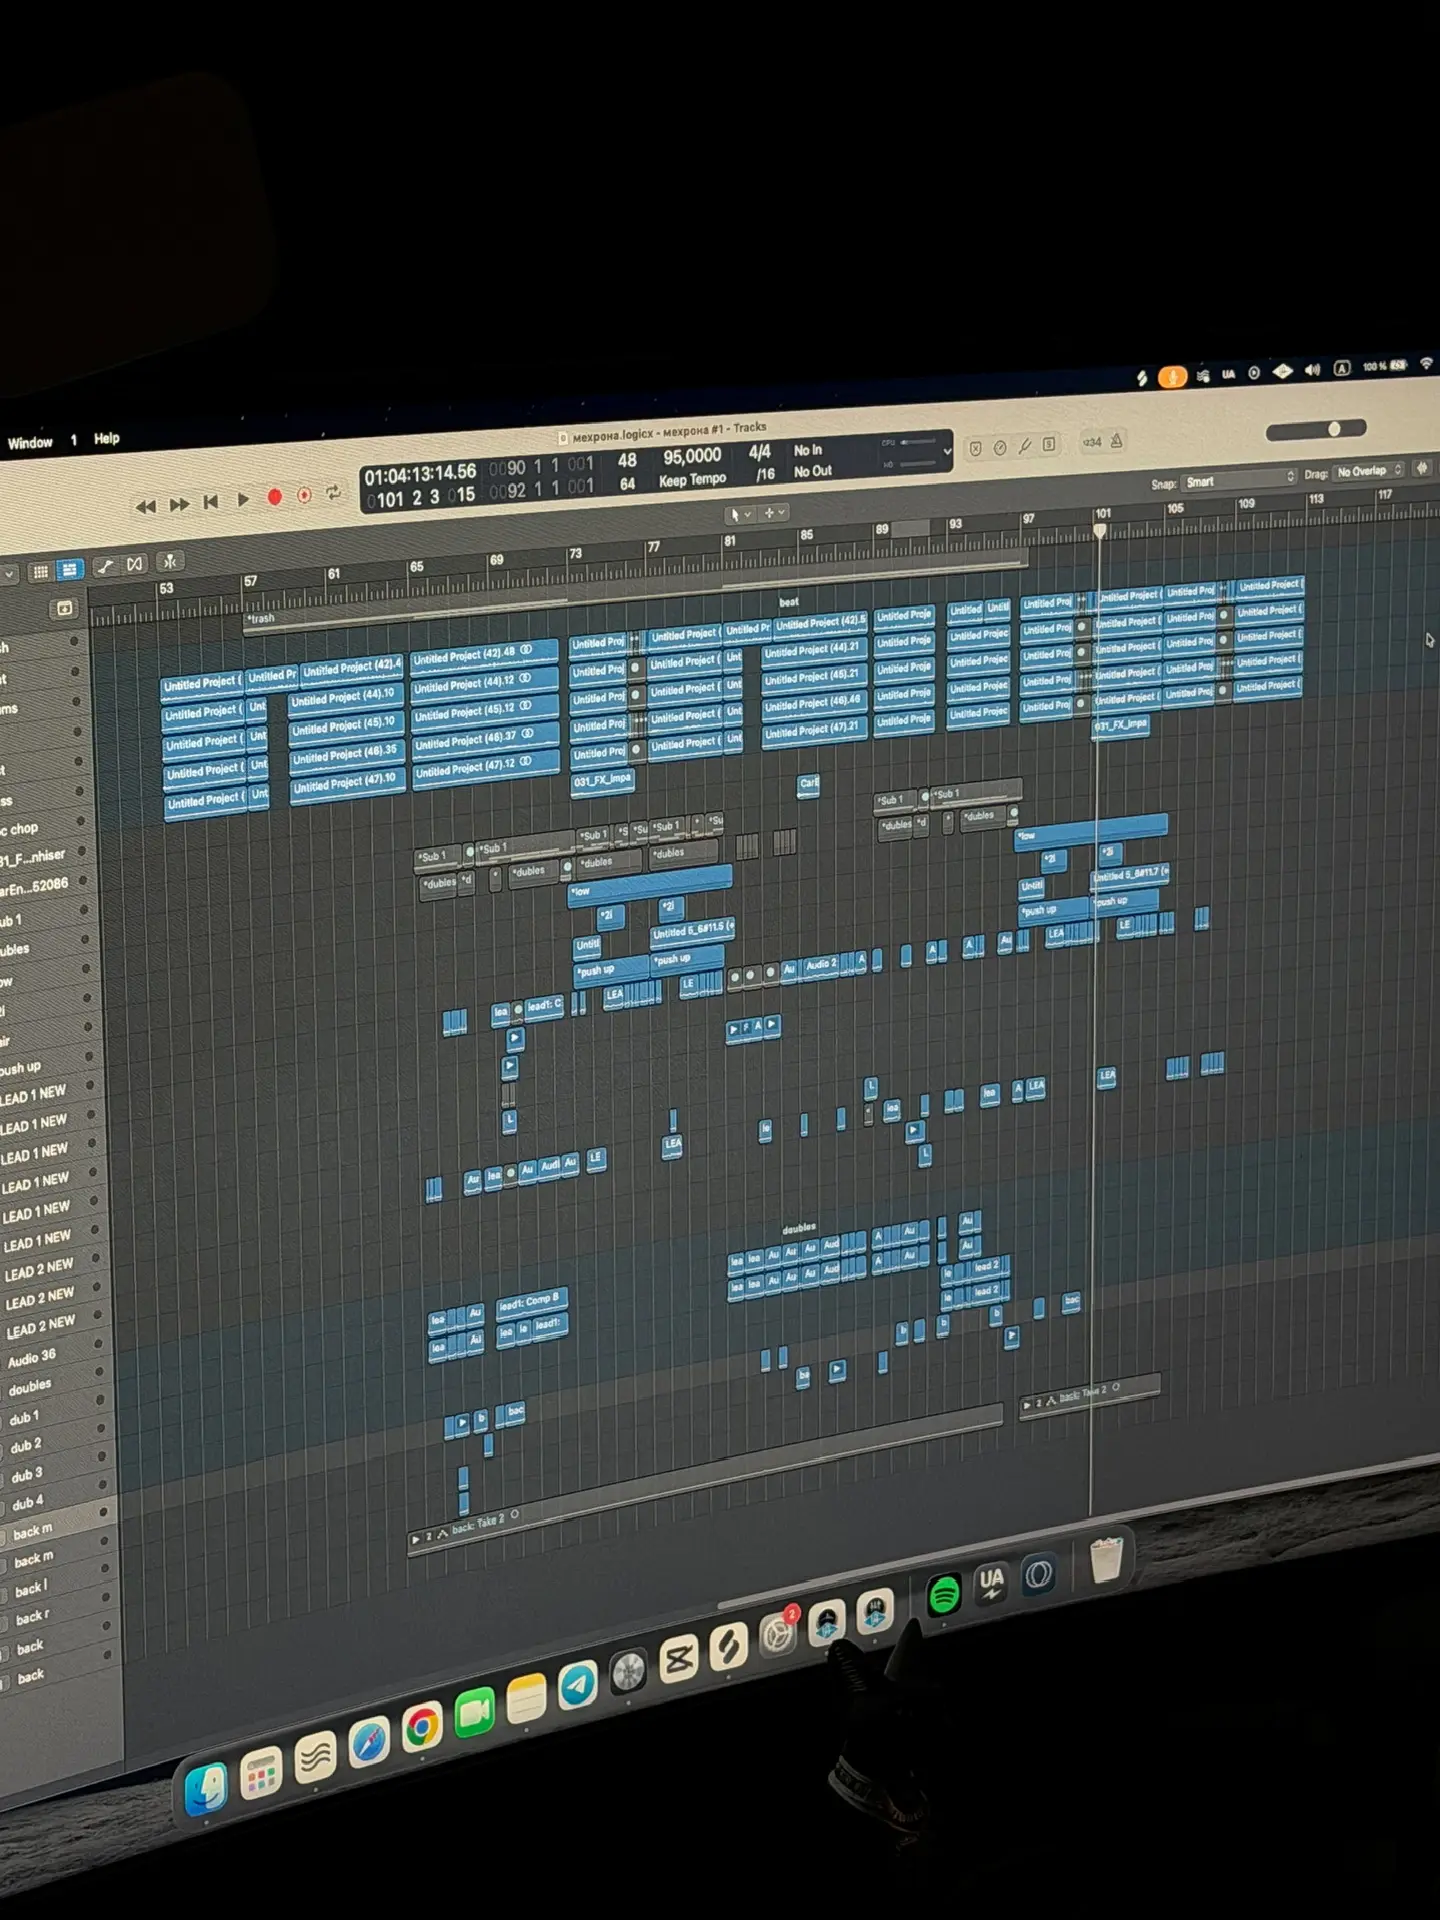Open Spotify from the Dock
The width and height of the screenshot is (1440, 1920).
[x=944, y=1594]
